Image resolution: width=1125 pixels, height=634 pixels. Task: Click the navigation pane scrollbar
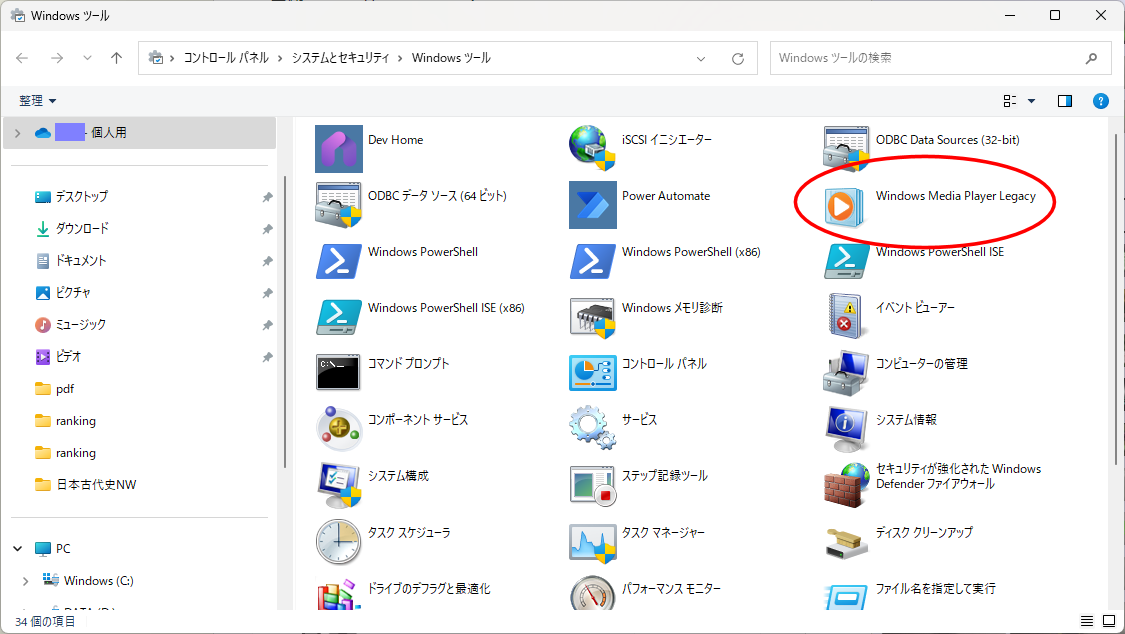(x=285, y=323)
